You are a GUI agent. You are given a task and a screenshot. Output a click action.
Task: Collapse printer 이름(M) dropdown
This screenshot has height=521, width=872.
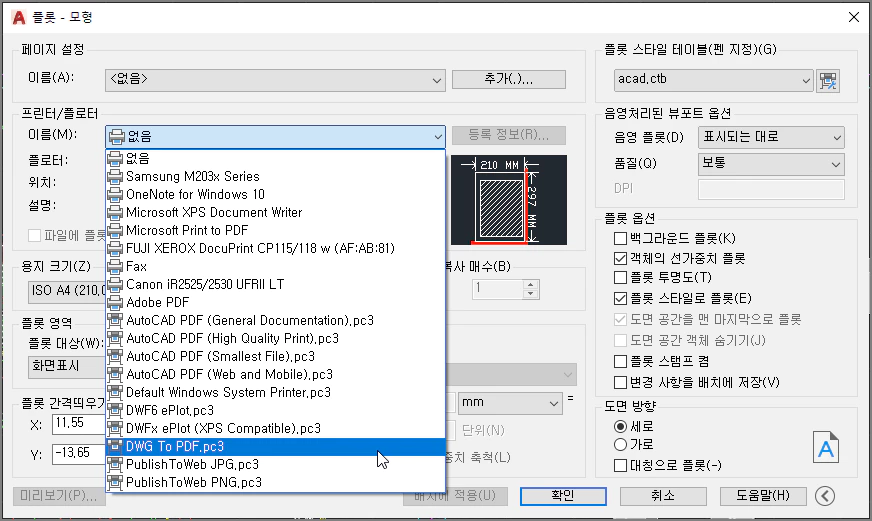click(x=275, y=136)
